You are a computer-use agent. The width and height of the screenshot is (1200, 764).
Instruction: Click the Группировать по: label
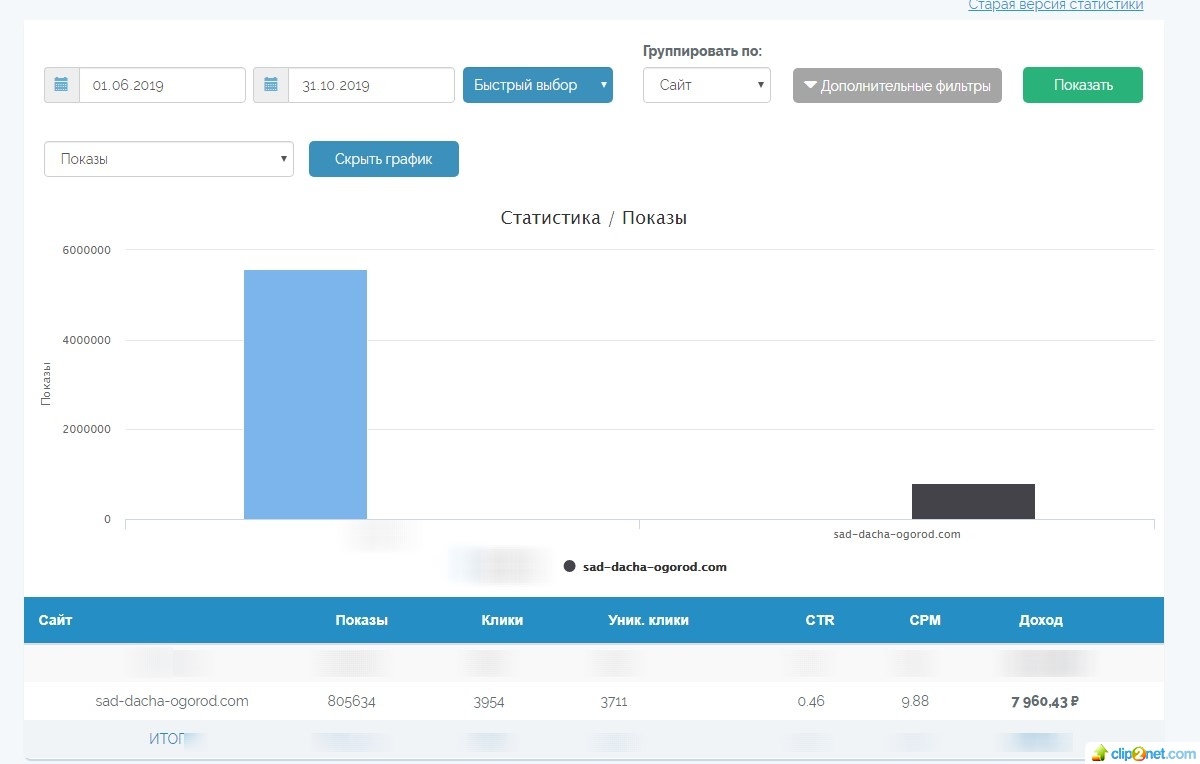702,51
